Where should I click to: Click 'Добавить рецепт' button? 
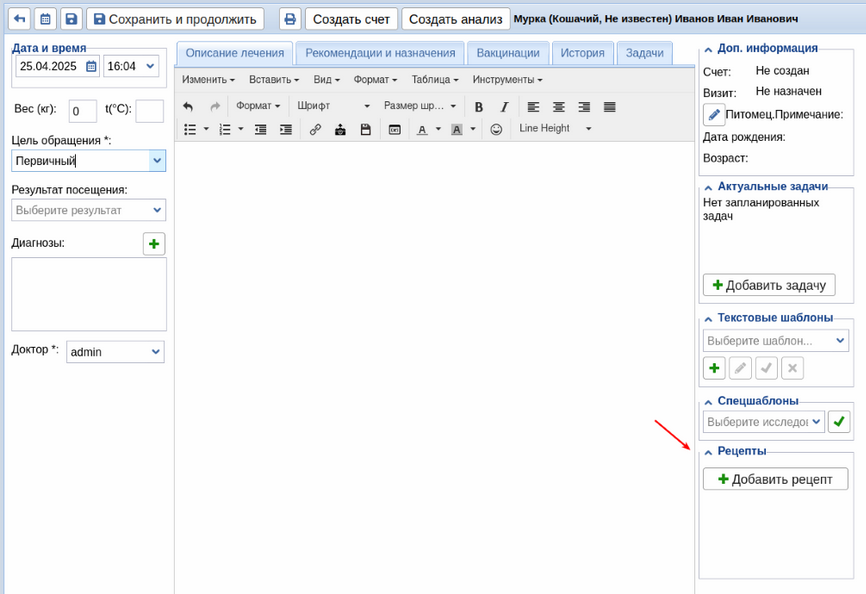point(775,479)
